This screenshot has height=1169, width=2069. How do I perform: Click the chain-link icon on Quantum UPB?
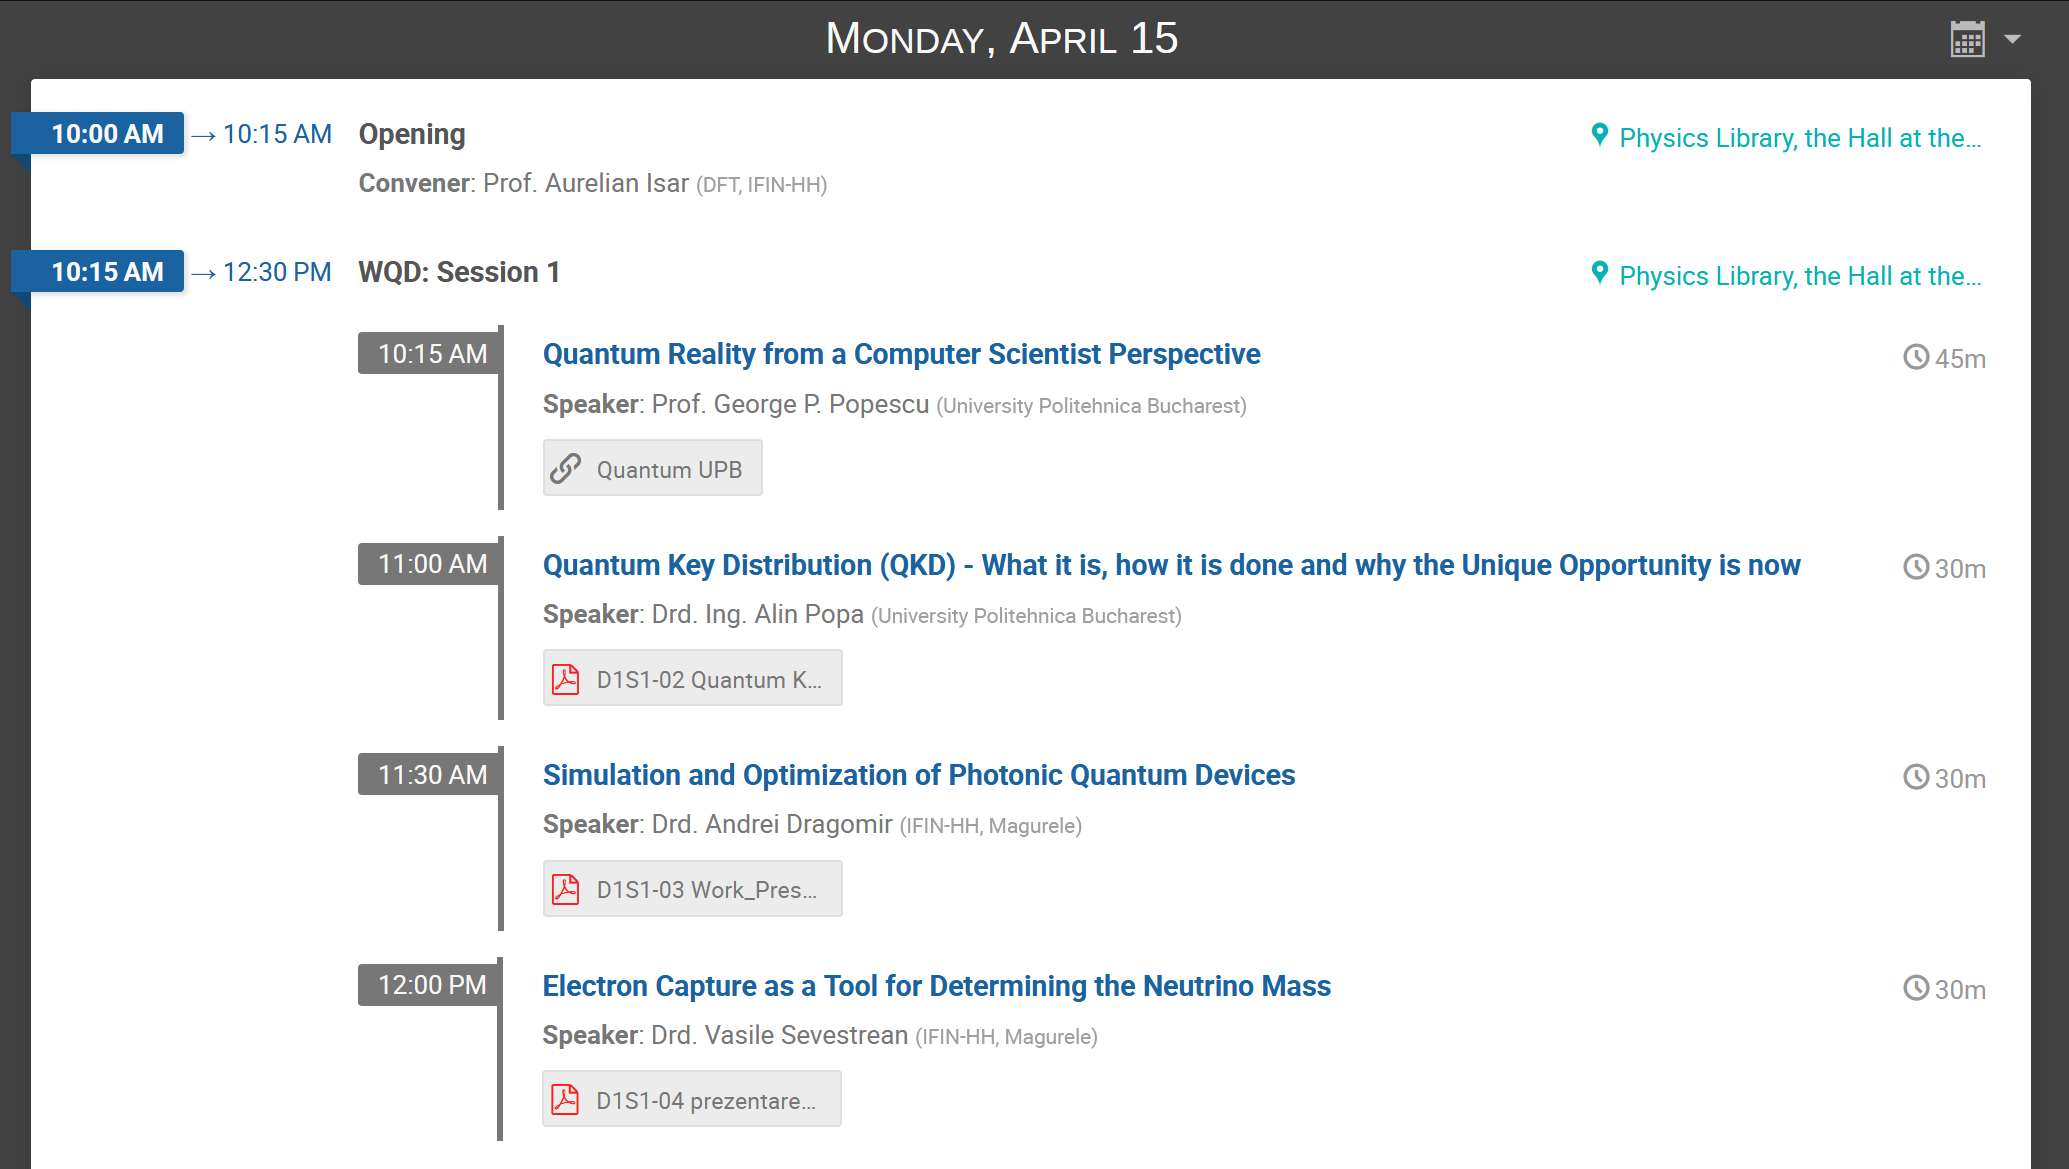(x=566, y=468)
